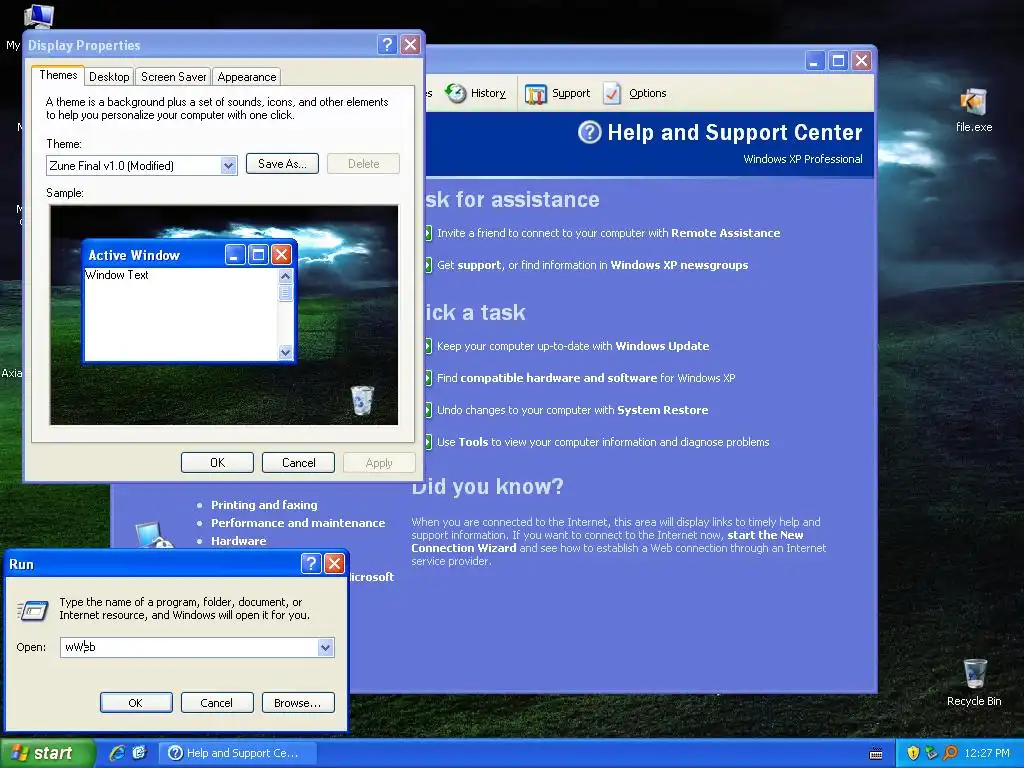Click the second quick launch icon
1024x768 pixels.
click(140, 753)
